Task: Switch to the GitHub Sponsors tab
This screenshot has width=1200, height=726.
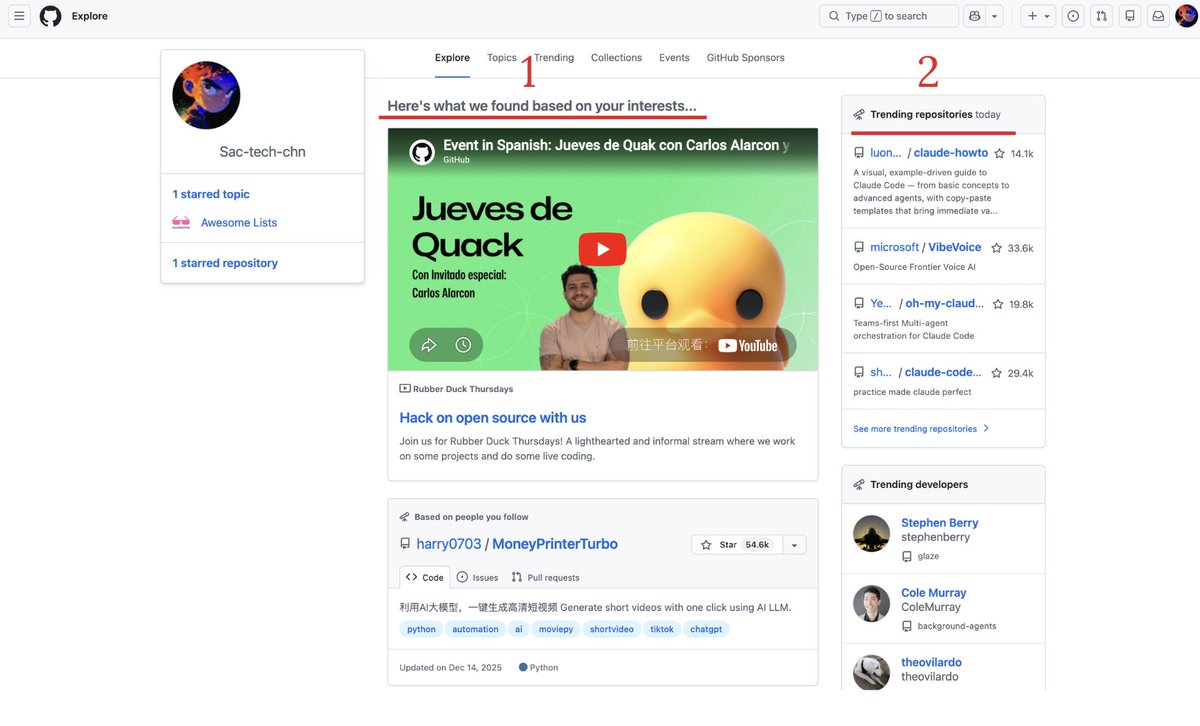Action: point(745,58)
